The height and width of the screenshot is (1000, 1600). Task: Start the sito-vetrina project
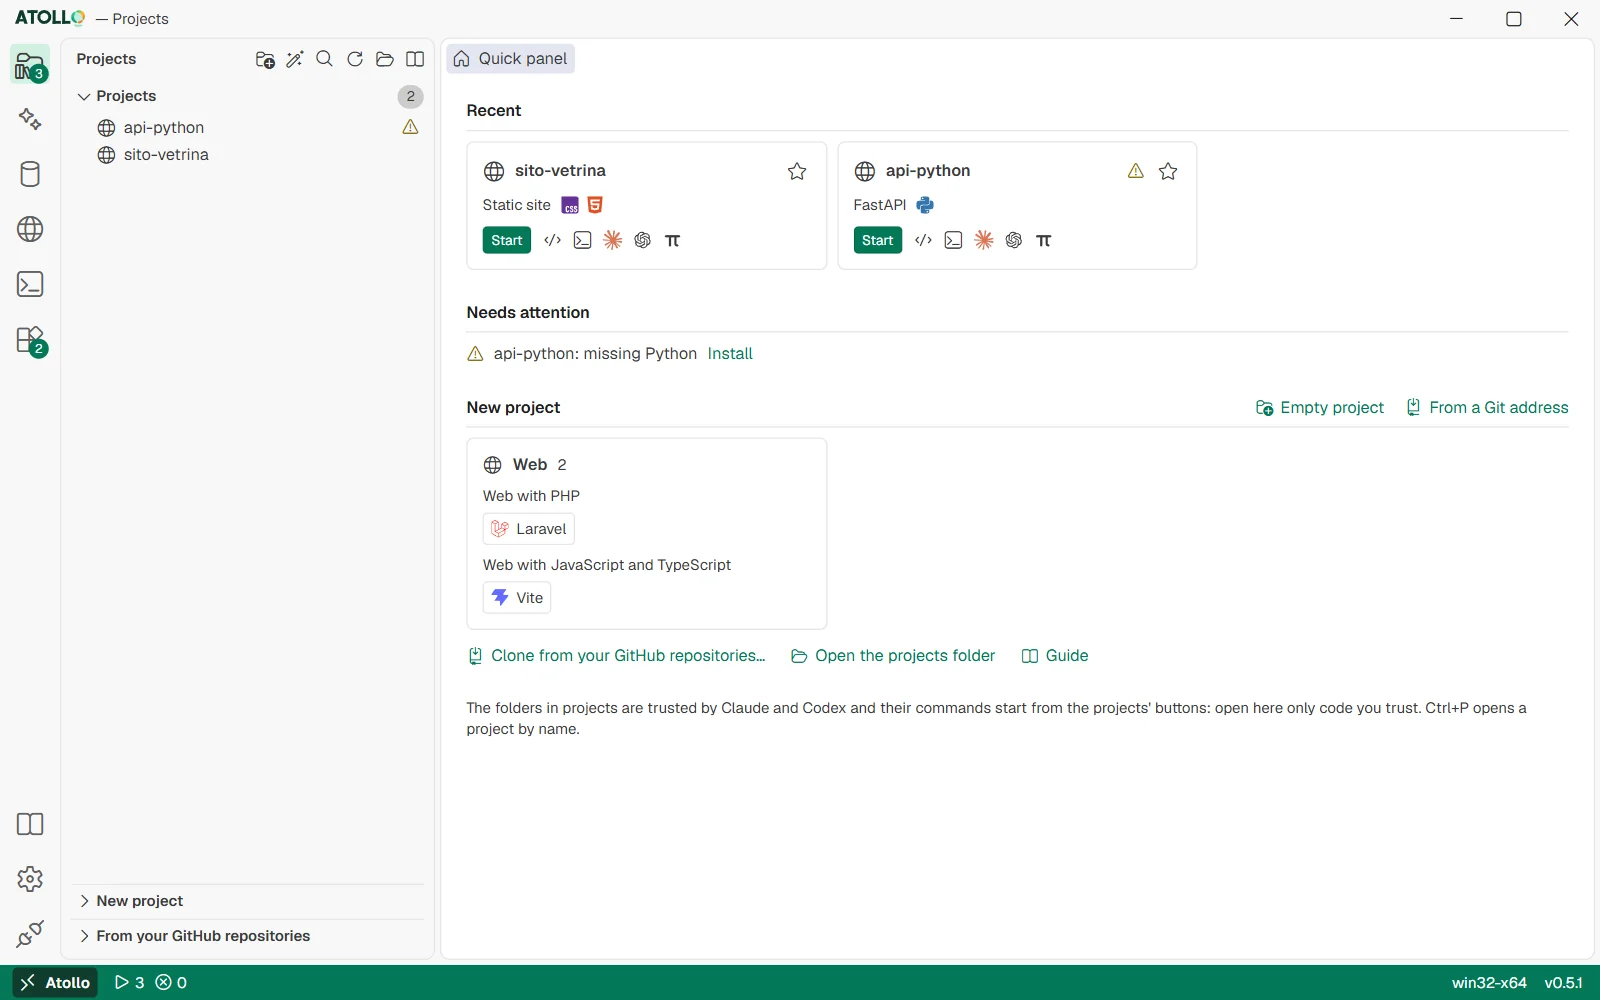pos(507,240)
